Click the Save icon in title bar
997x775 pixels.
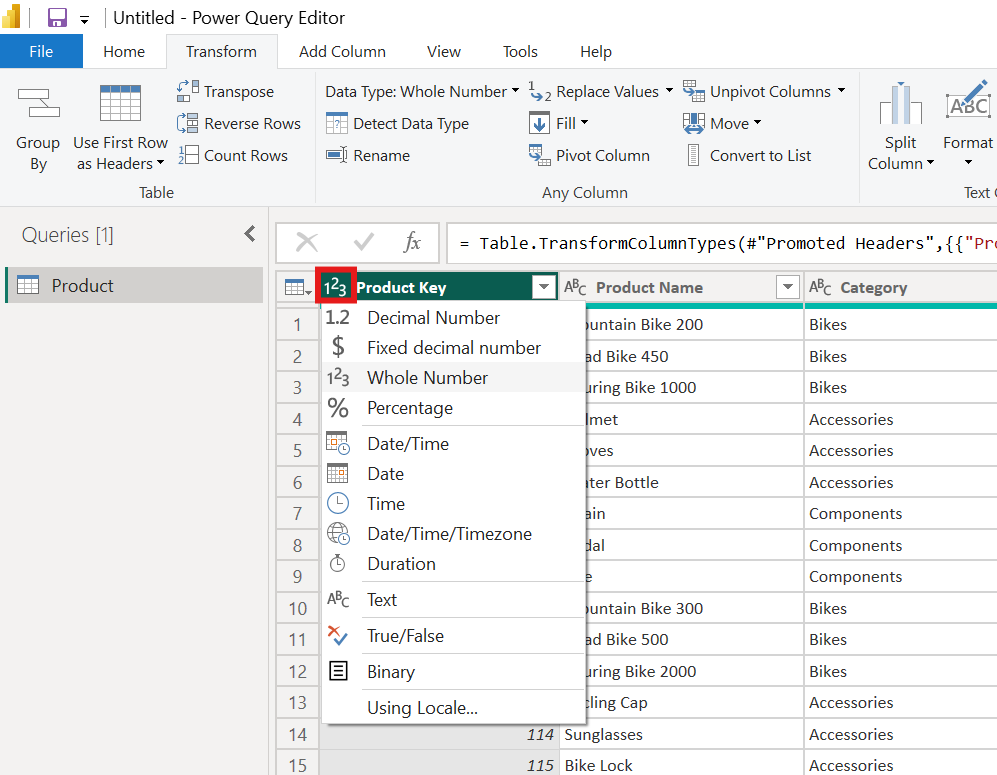pos(57,17)
